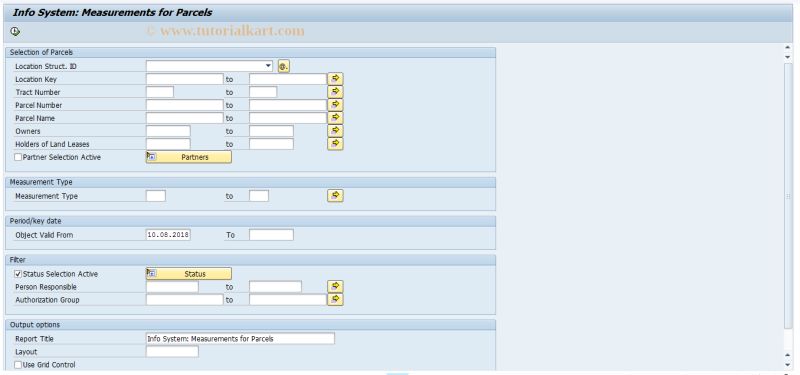Open multiple selection for Parcel Name
The image size is (800, 375).
click(335, 118)
